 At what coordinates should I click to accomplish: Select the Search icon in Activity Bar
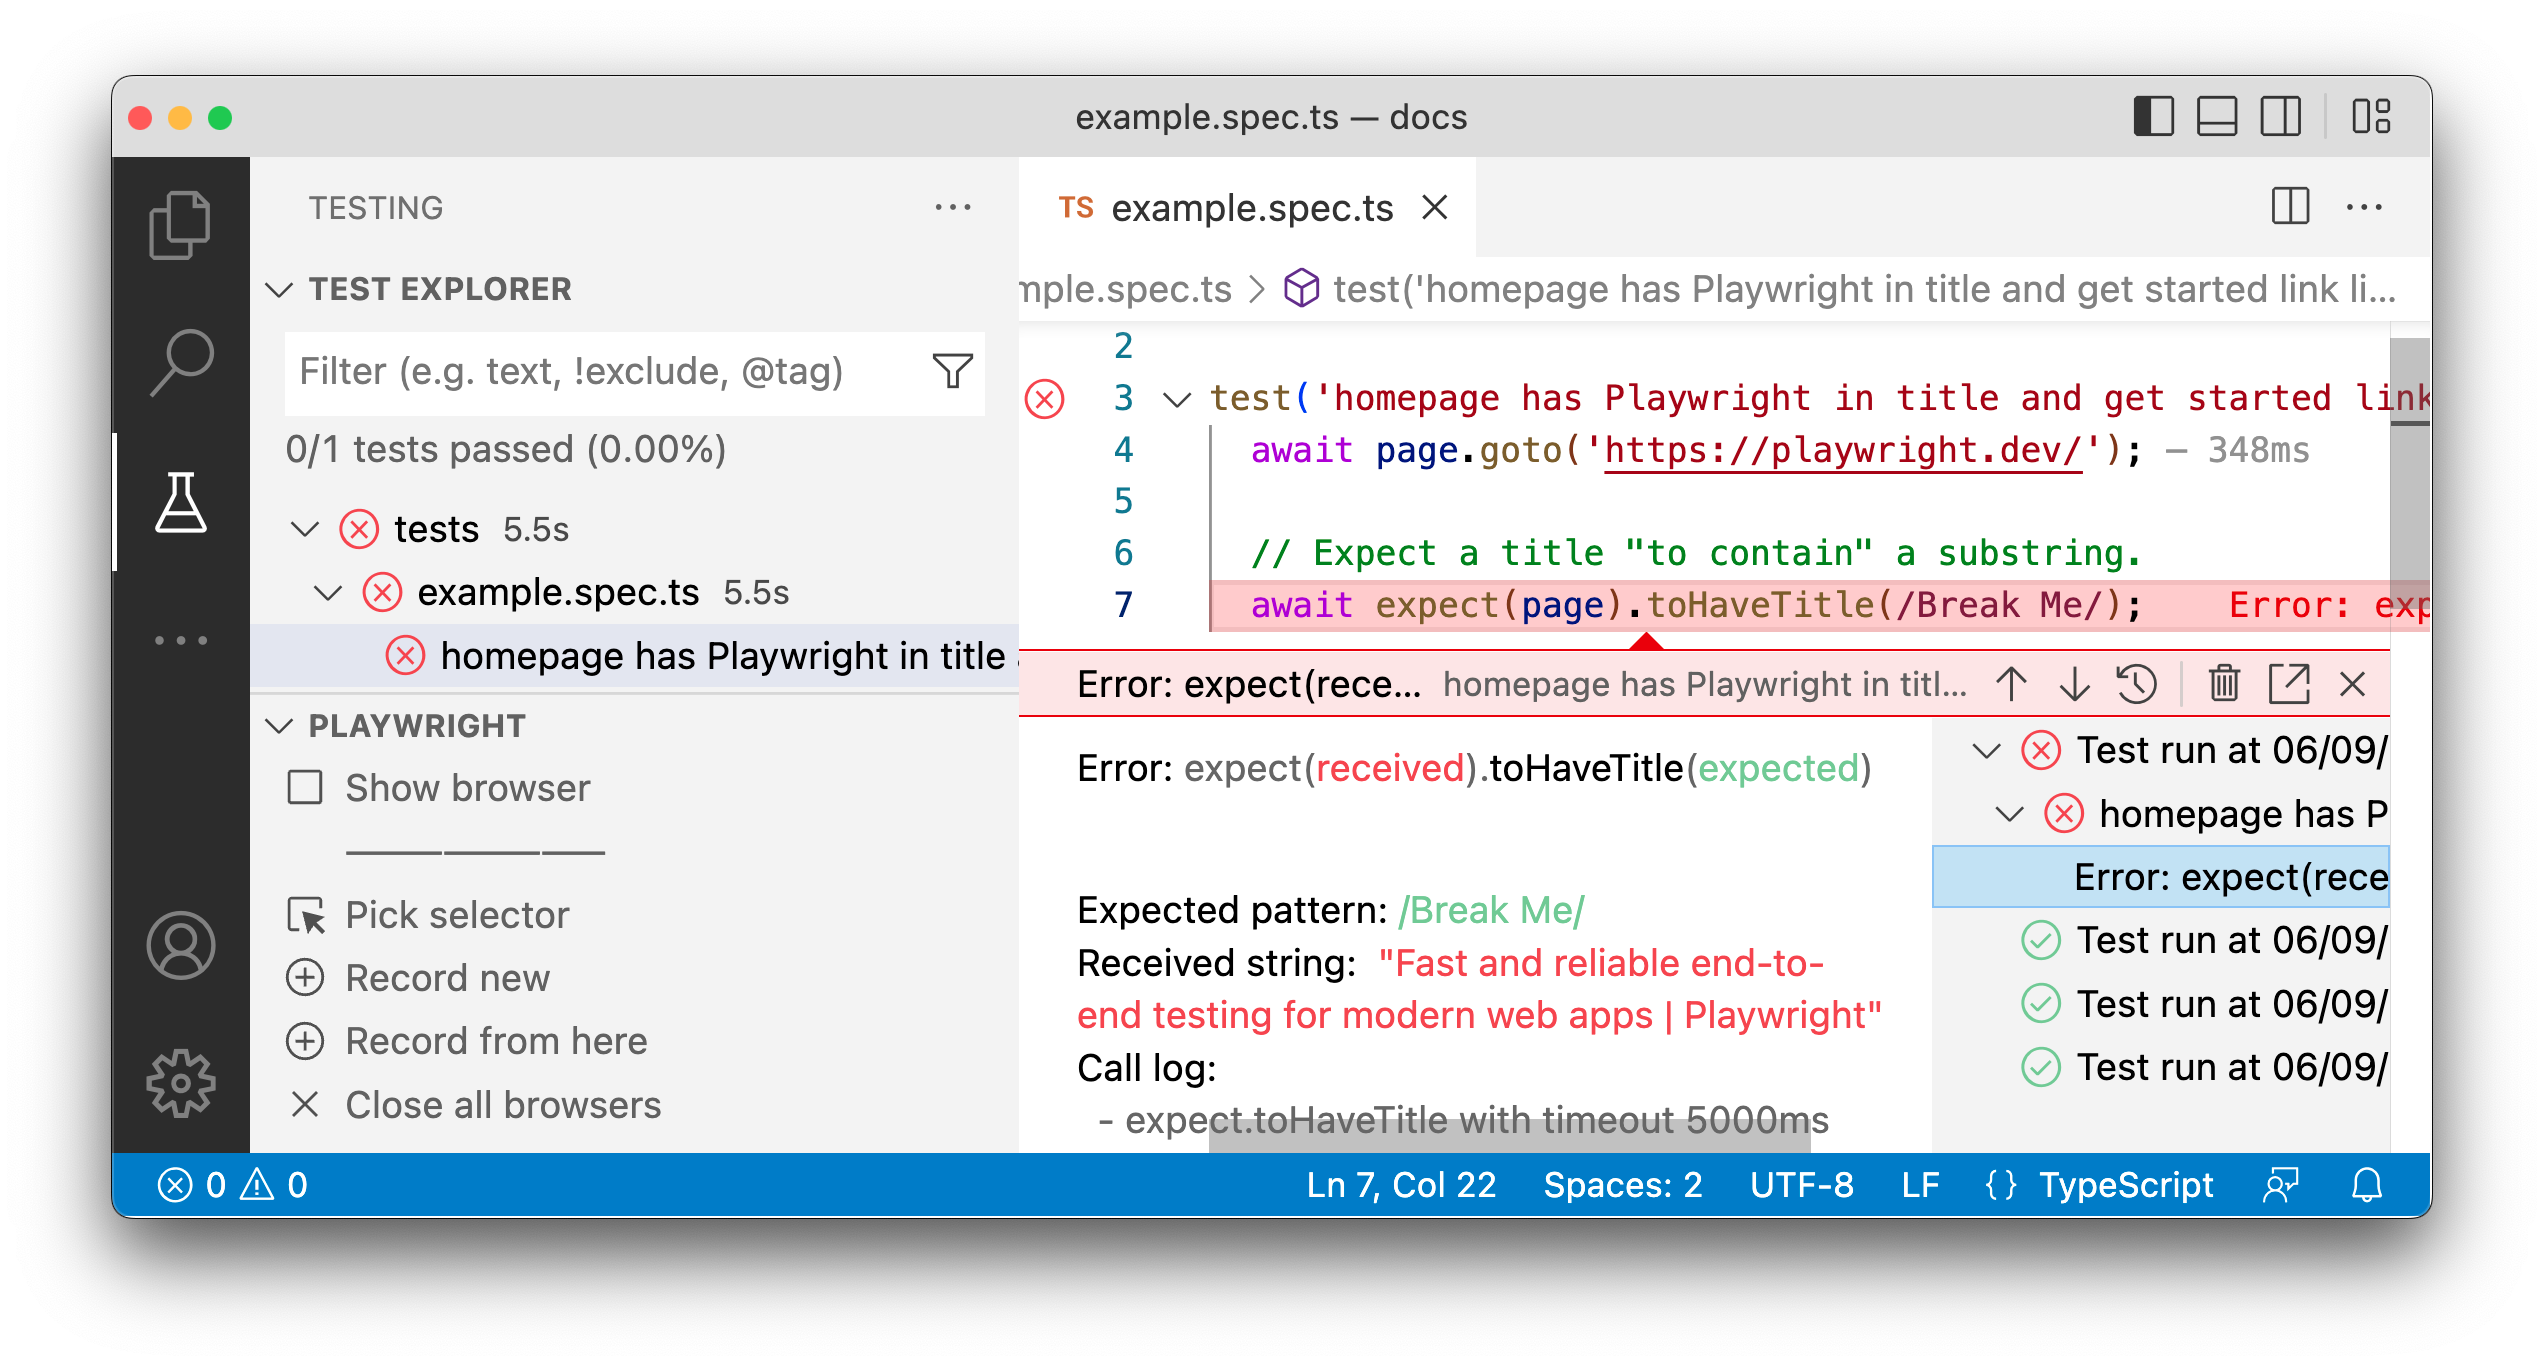pos(182,362)
